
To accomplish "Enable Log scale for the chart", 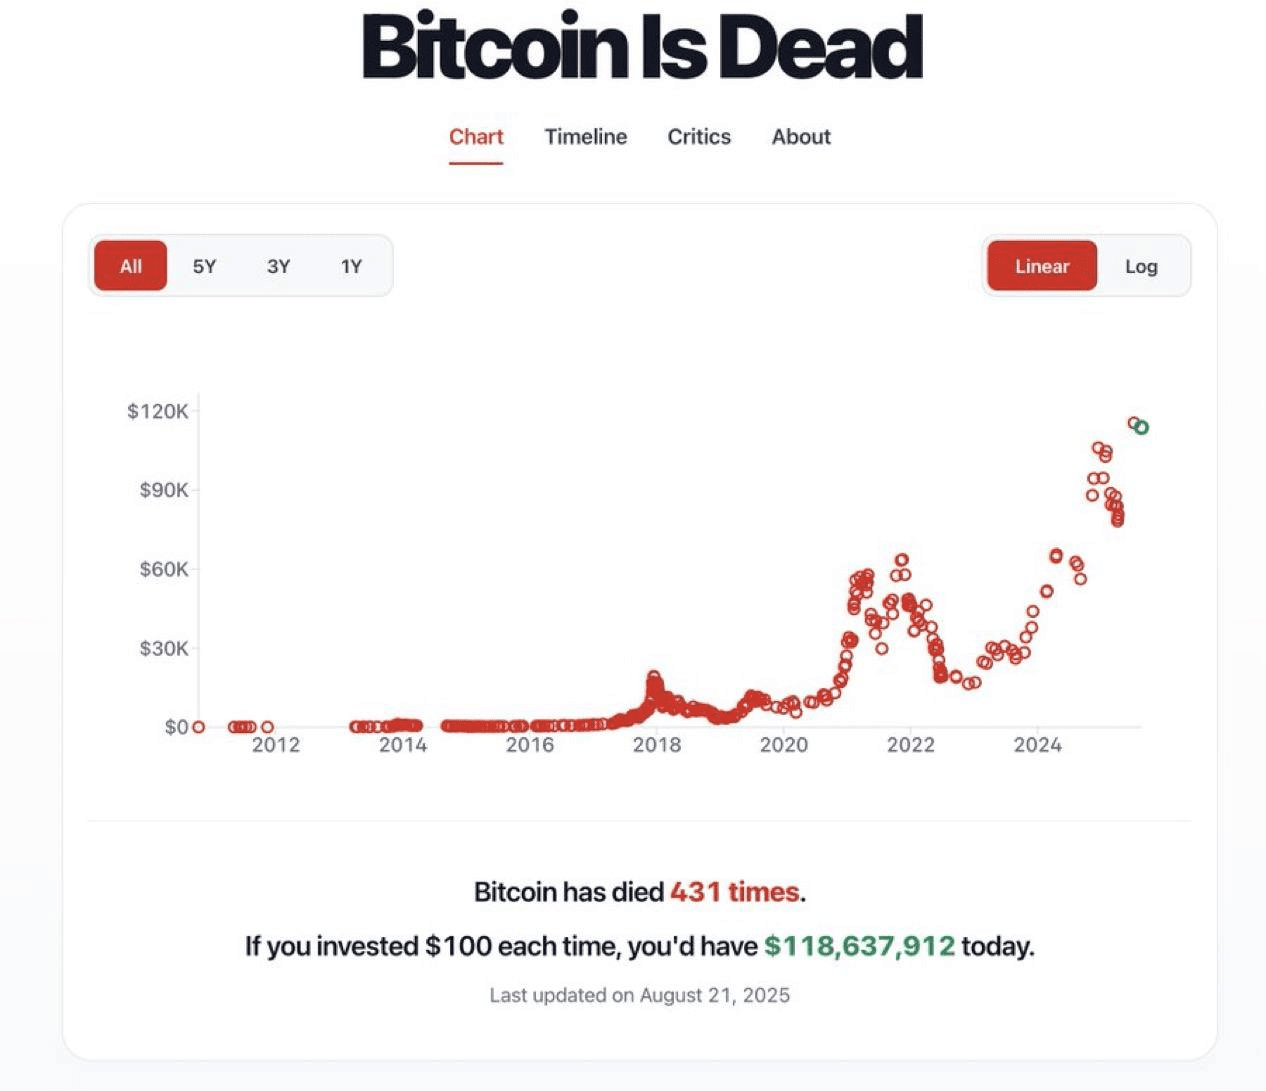I will pyautogui.click(x=1141, y=266).
